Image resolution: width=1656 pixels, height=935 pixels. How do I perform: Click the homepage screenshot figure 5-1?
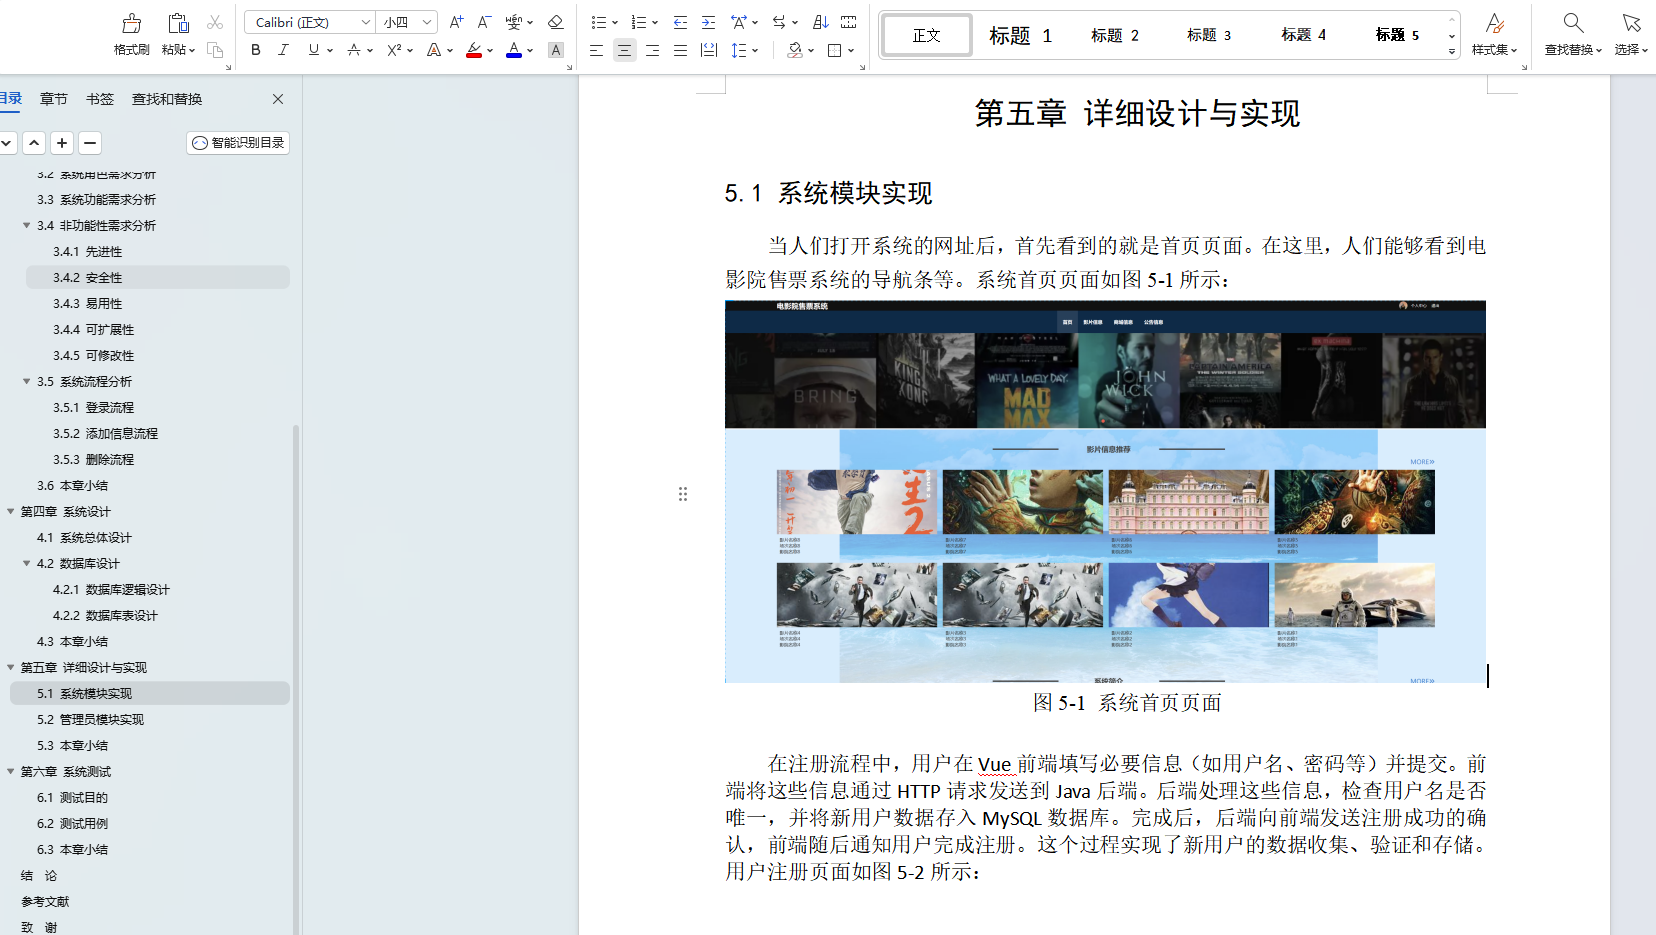(1105, 491)
